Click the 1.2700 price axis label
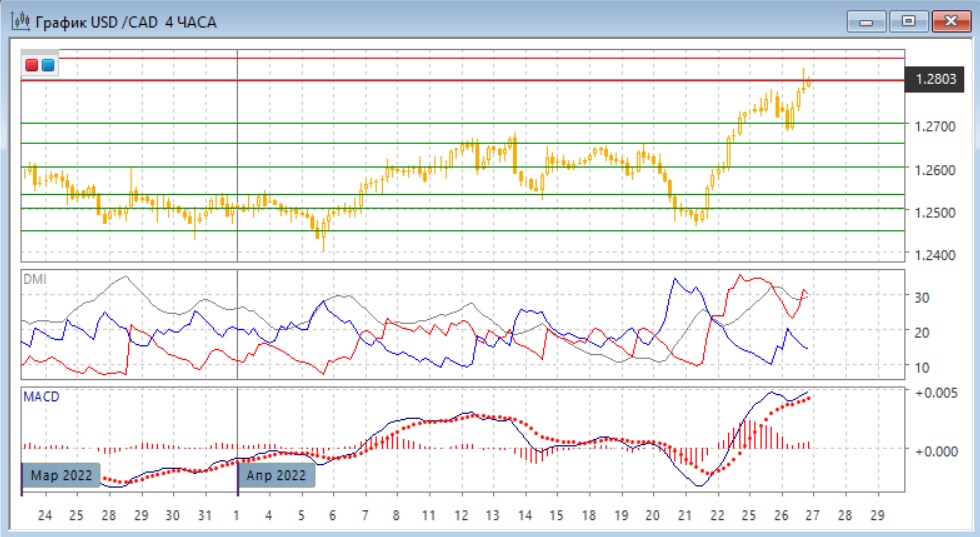Image resolution: width=980 pixels, height=537 pixels. (935, 127)
